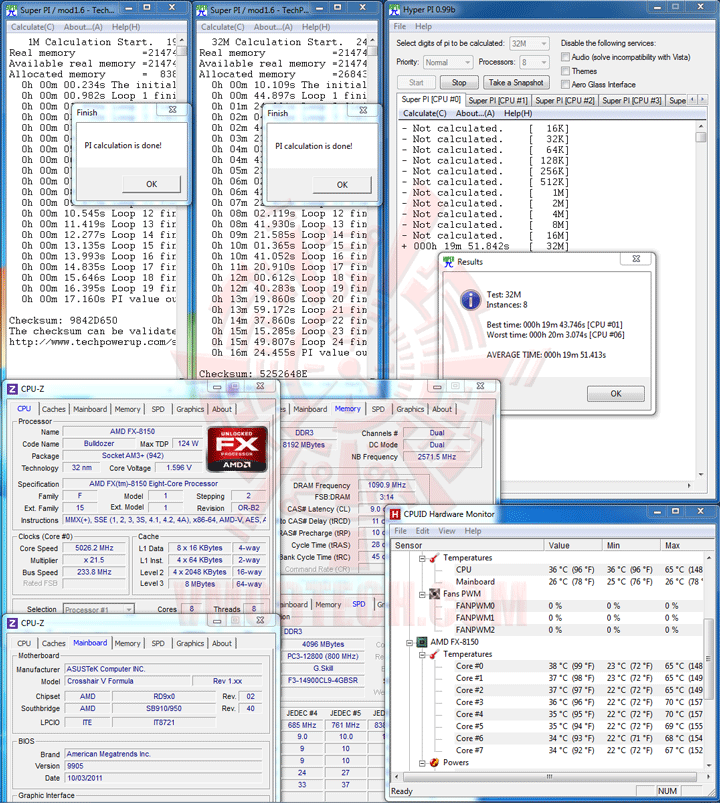Screen dimensions: 720x803
Task: Close the Results dialog
Action: [636, 259]
